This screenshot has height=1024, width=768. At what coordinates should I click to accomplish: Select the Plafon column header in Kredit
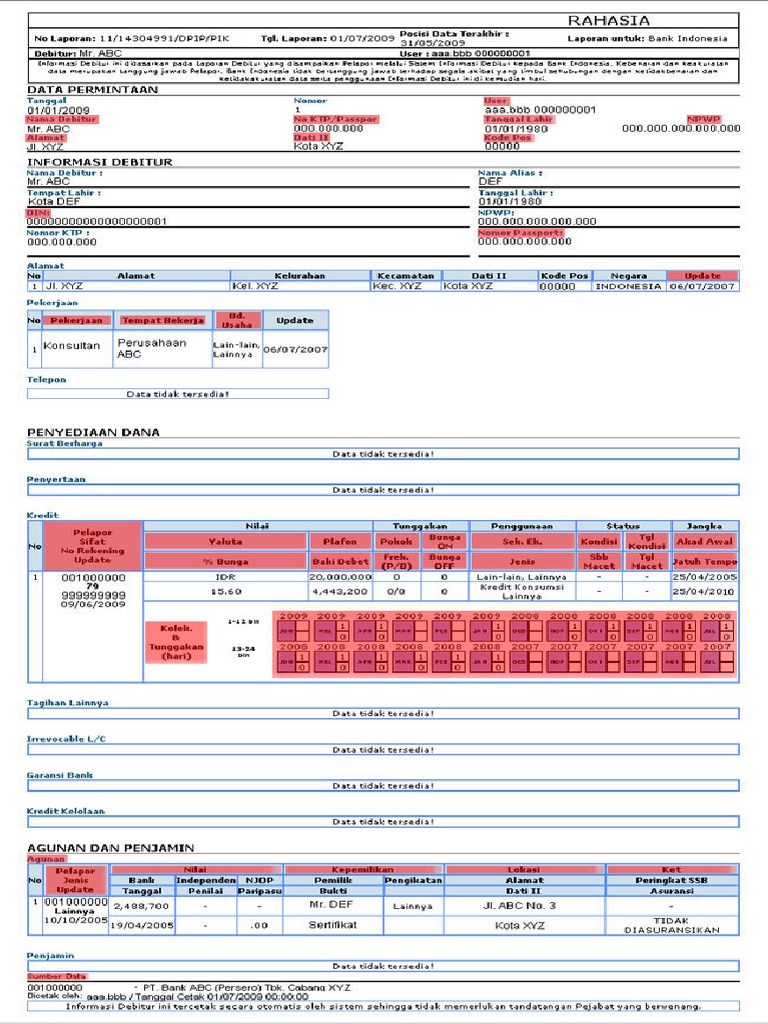pyautogui.click(x=340, y=541)
